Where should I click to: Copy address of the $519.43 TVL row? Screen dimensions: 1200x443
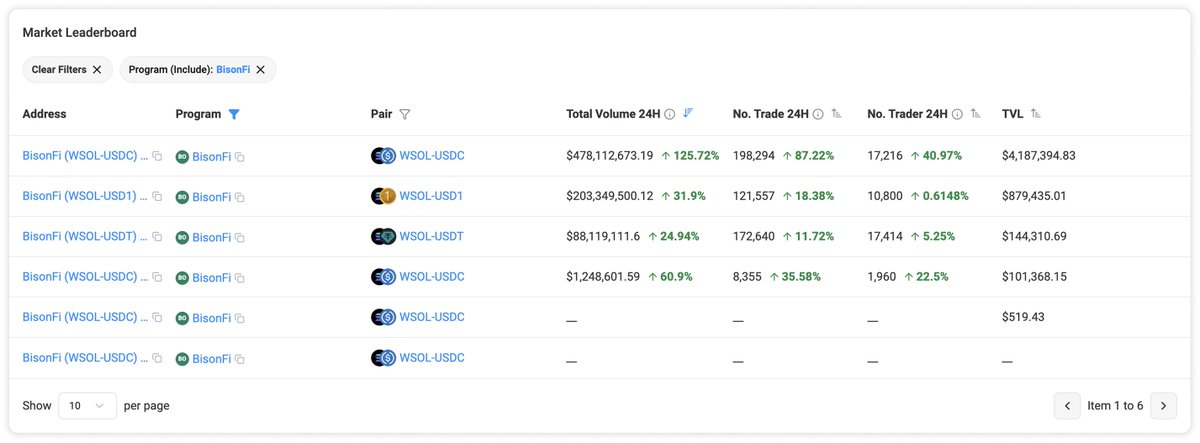click(157, 318)
